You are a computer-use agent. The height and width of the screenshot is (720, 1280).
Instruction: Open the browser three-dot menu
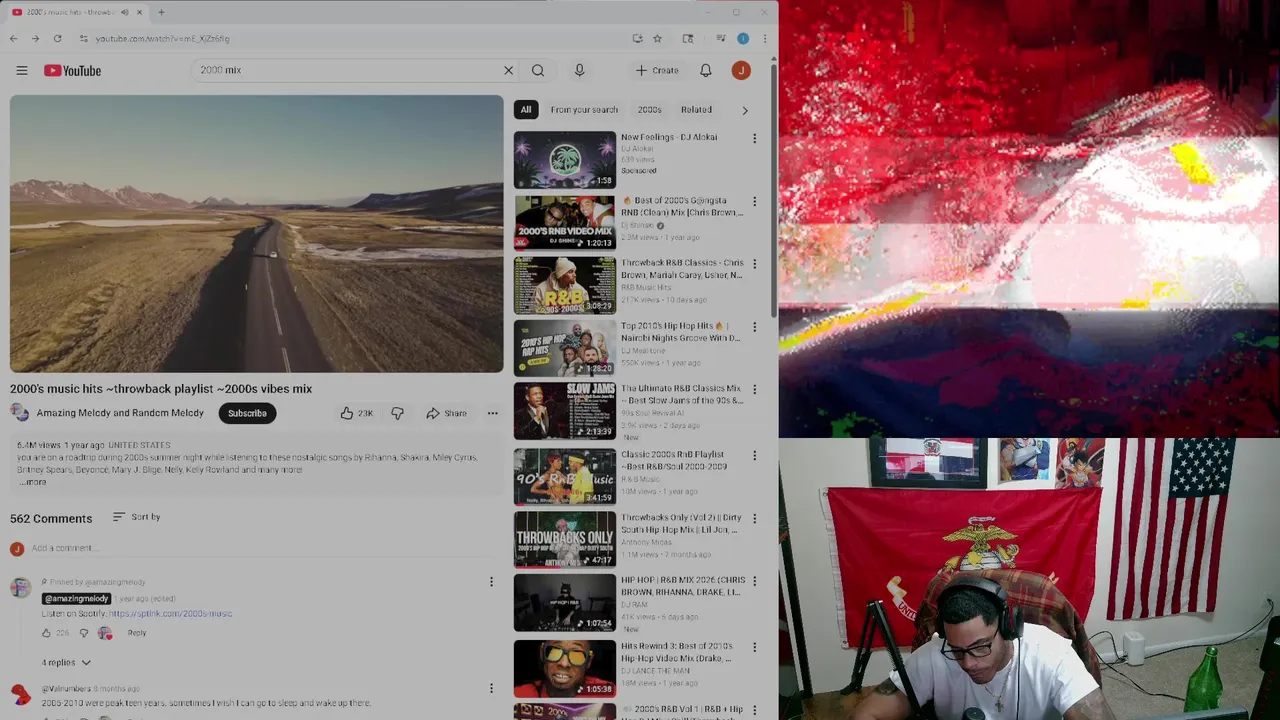pyautogui.click(x=764, y=38)
